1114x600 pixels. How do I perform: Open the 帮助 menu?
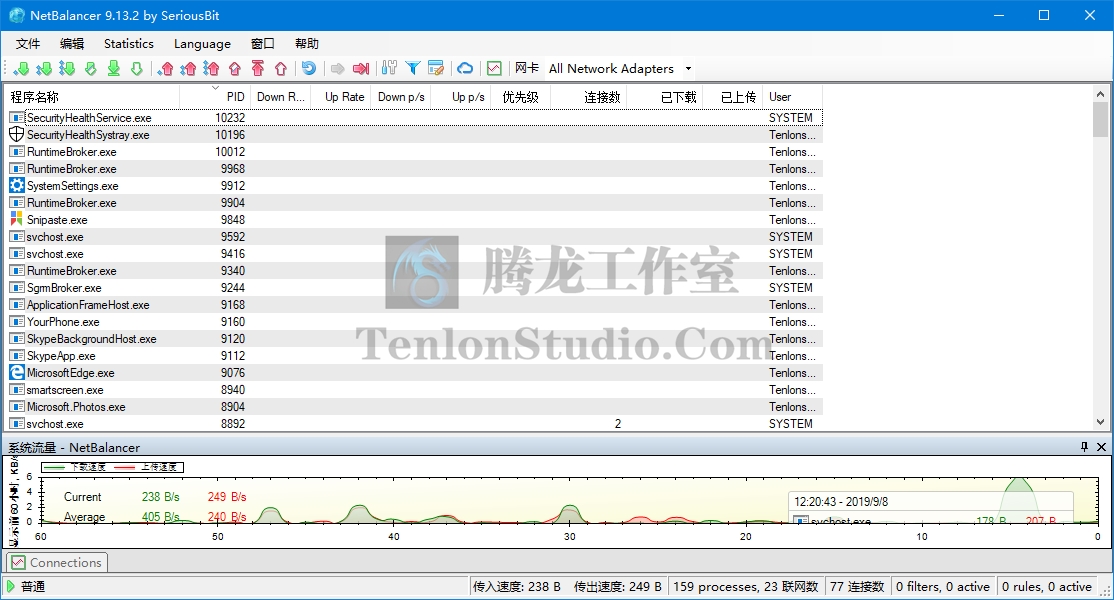(306, 43)
